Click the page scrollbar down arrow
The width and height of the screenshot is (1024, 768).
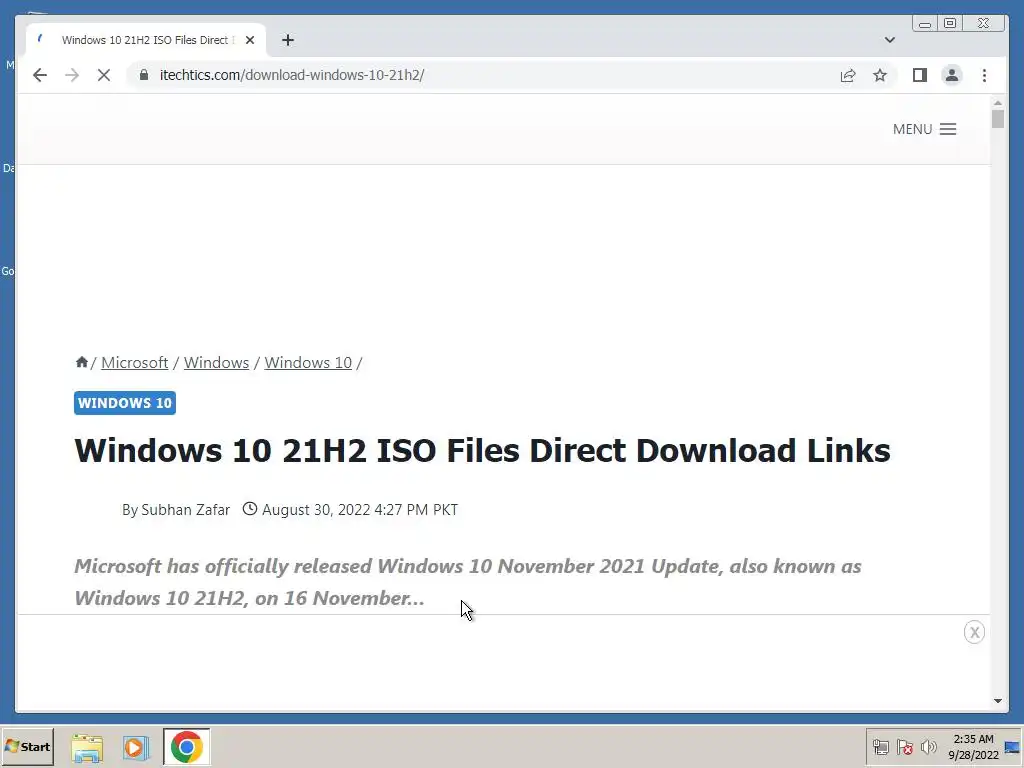(997, 701)
